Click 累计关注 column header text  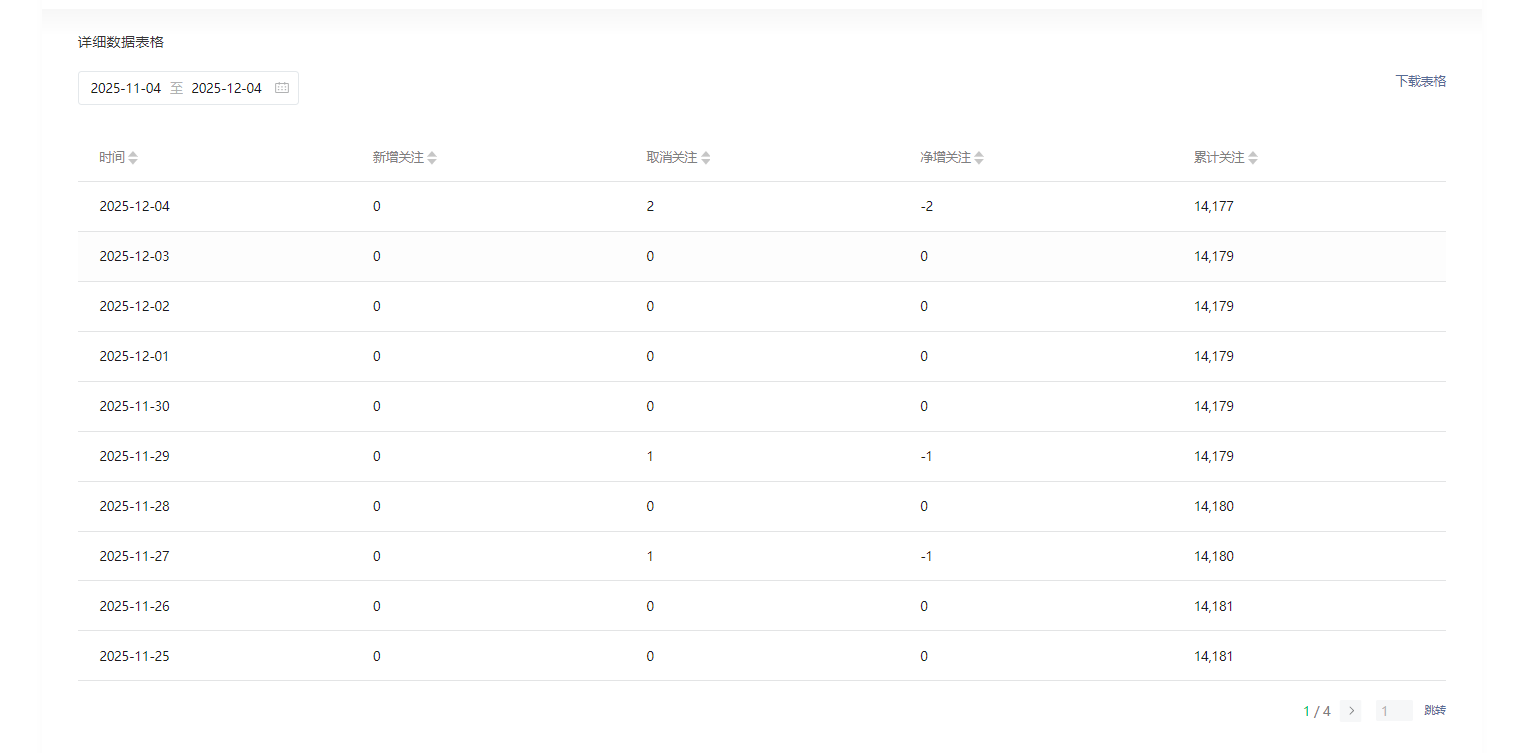click(x=1219, y=158)
